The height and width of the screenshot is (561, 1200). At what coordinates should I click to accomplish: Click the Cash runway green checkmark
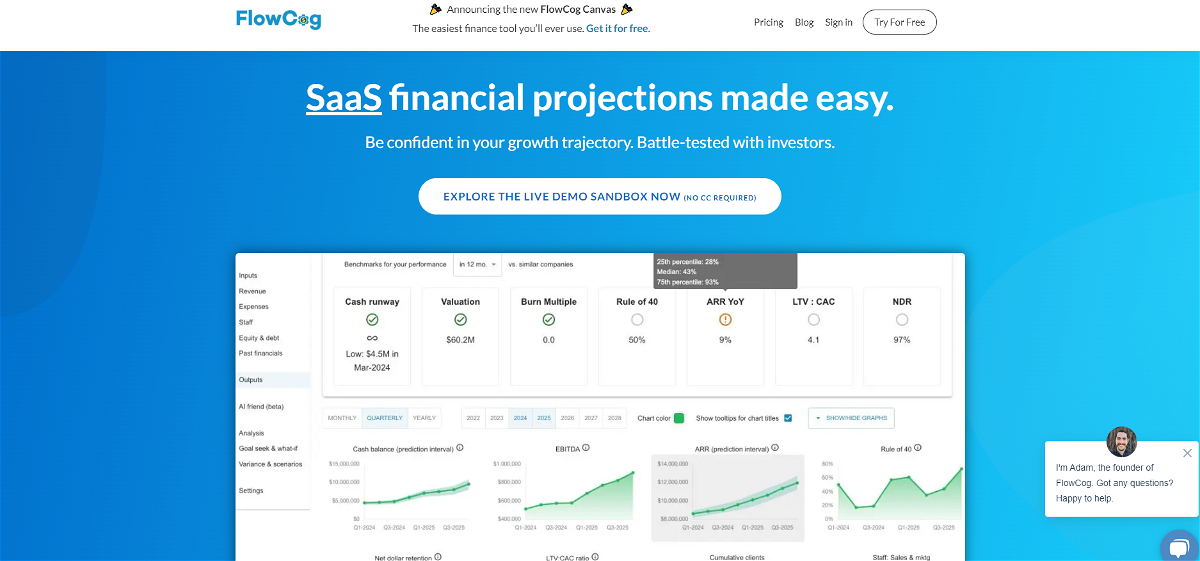tap(372, 320)
